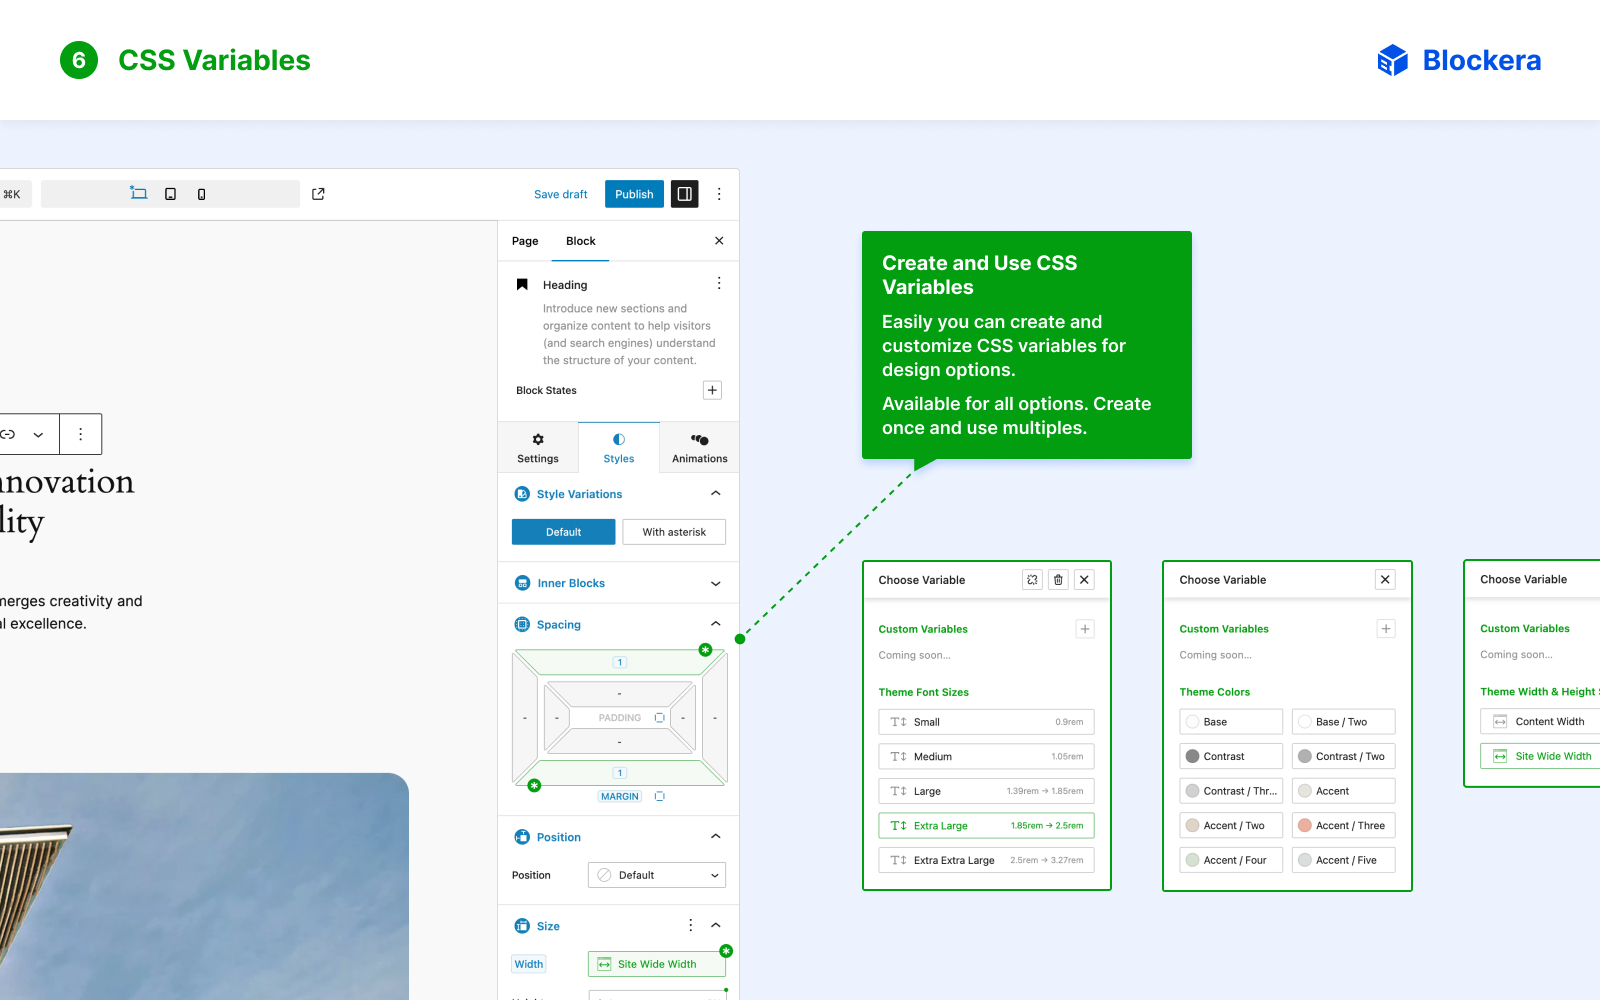Click the Heading block bookmark icon

[522, 285]
